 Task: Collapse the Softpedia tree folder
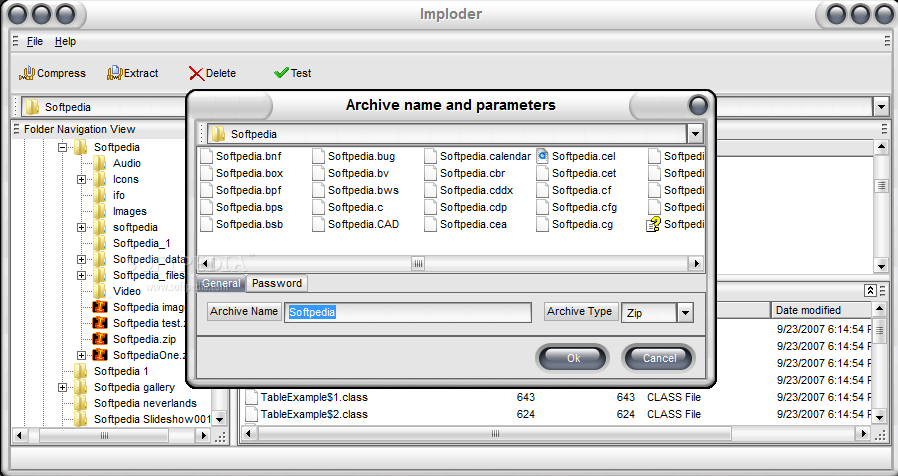coord(62,147)
